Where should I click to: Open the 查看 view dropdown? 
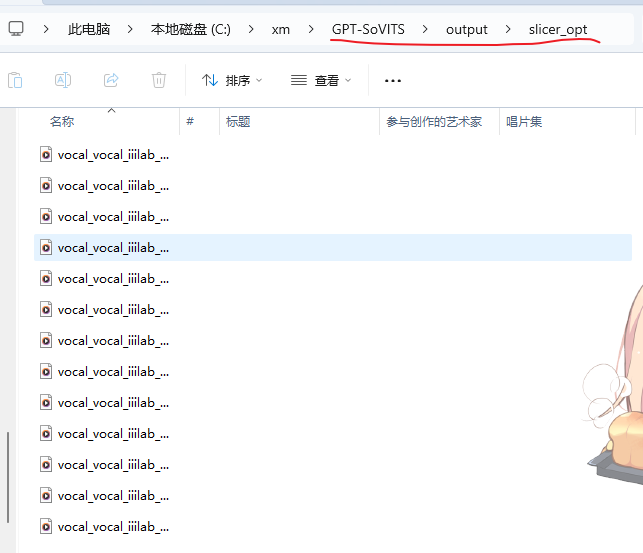[x=321, y=80]
